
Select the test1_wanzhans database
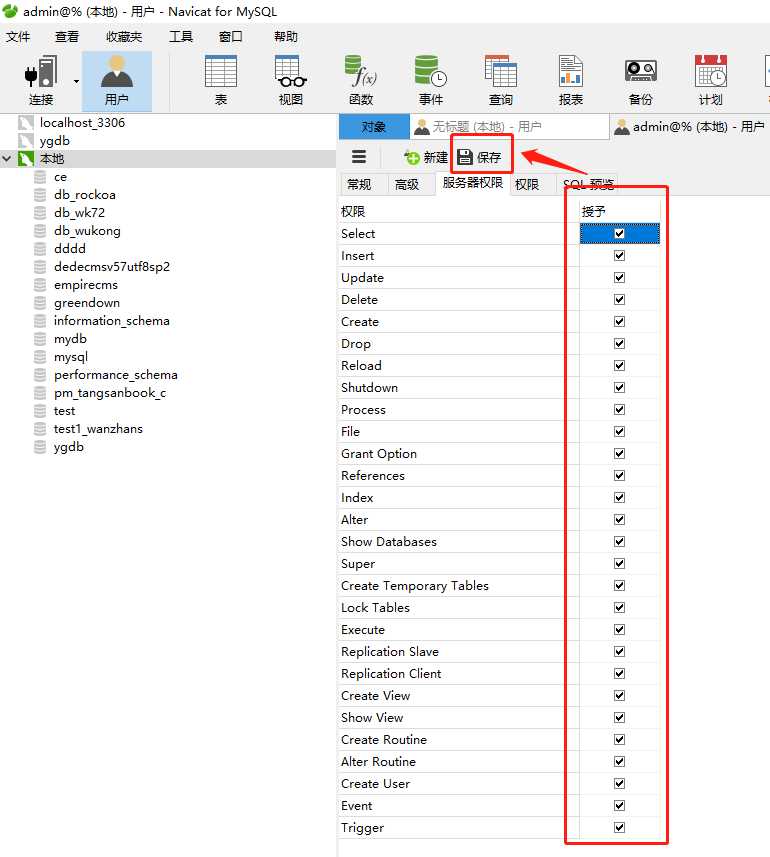point(98,429)
